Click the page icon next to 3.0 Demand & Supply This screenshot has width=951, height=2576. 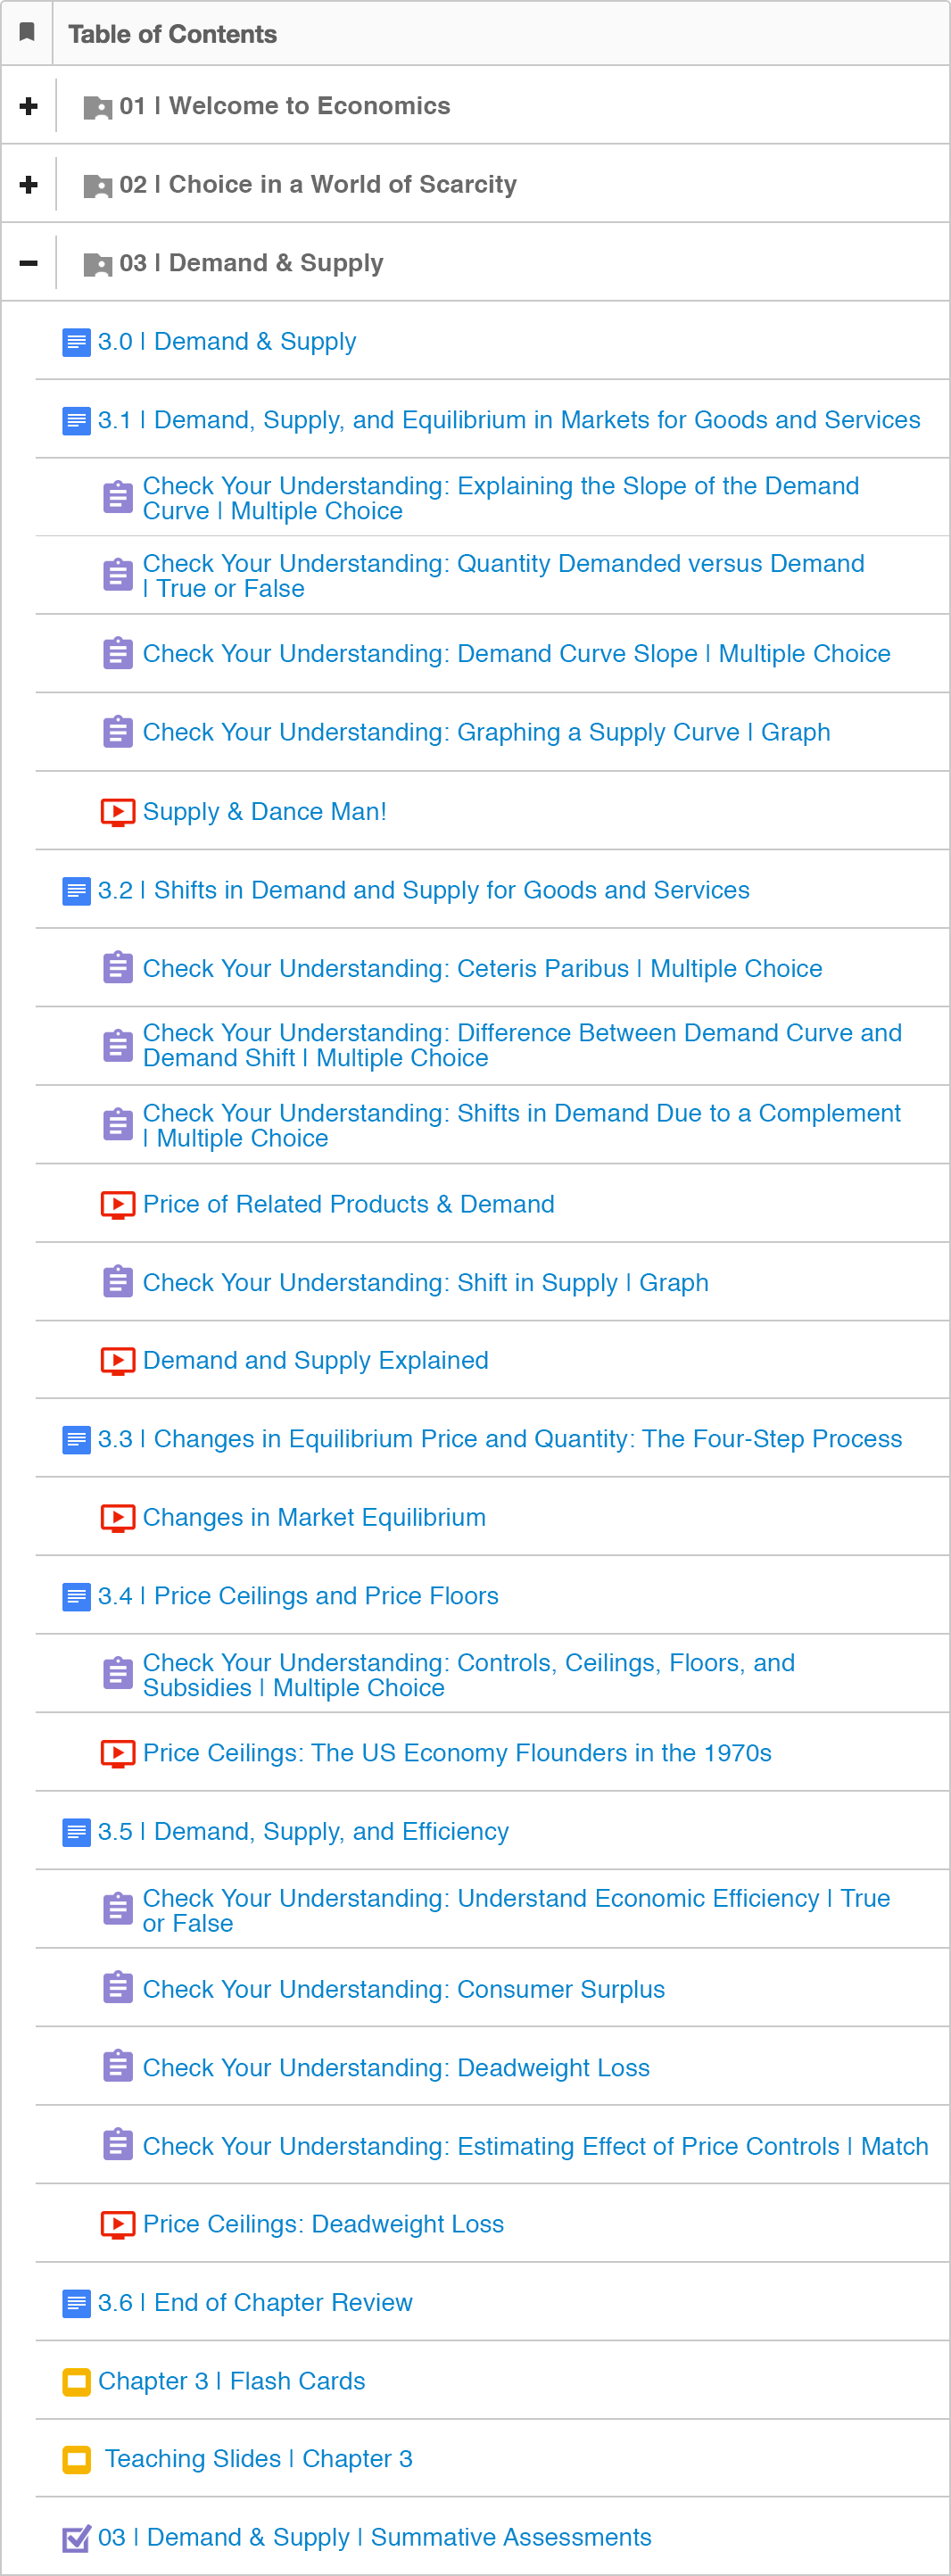(76, 342)
